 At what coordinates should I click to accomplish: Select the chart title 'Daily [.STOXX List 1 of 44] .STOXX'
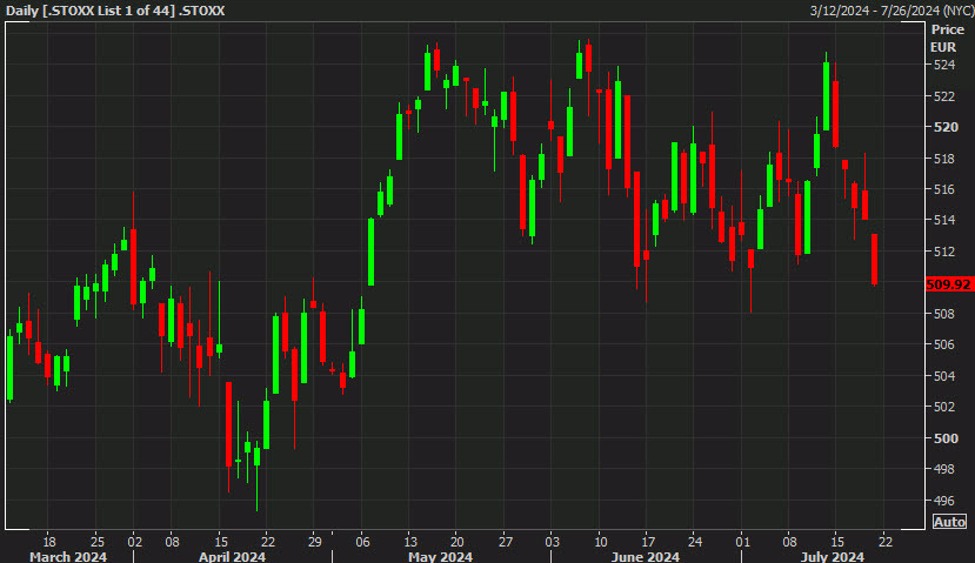[115, 11]
